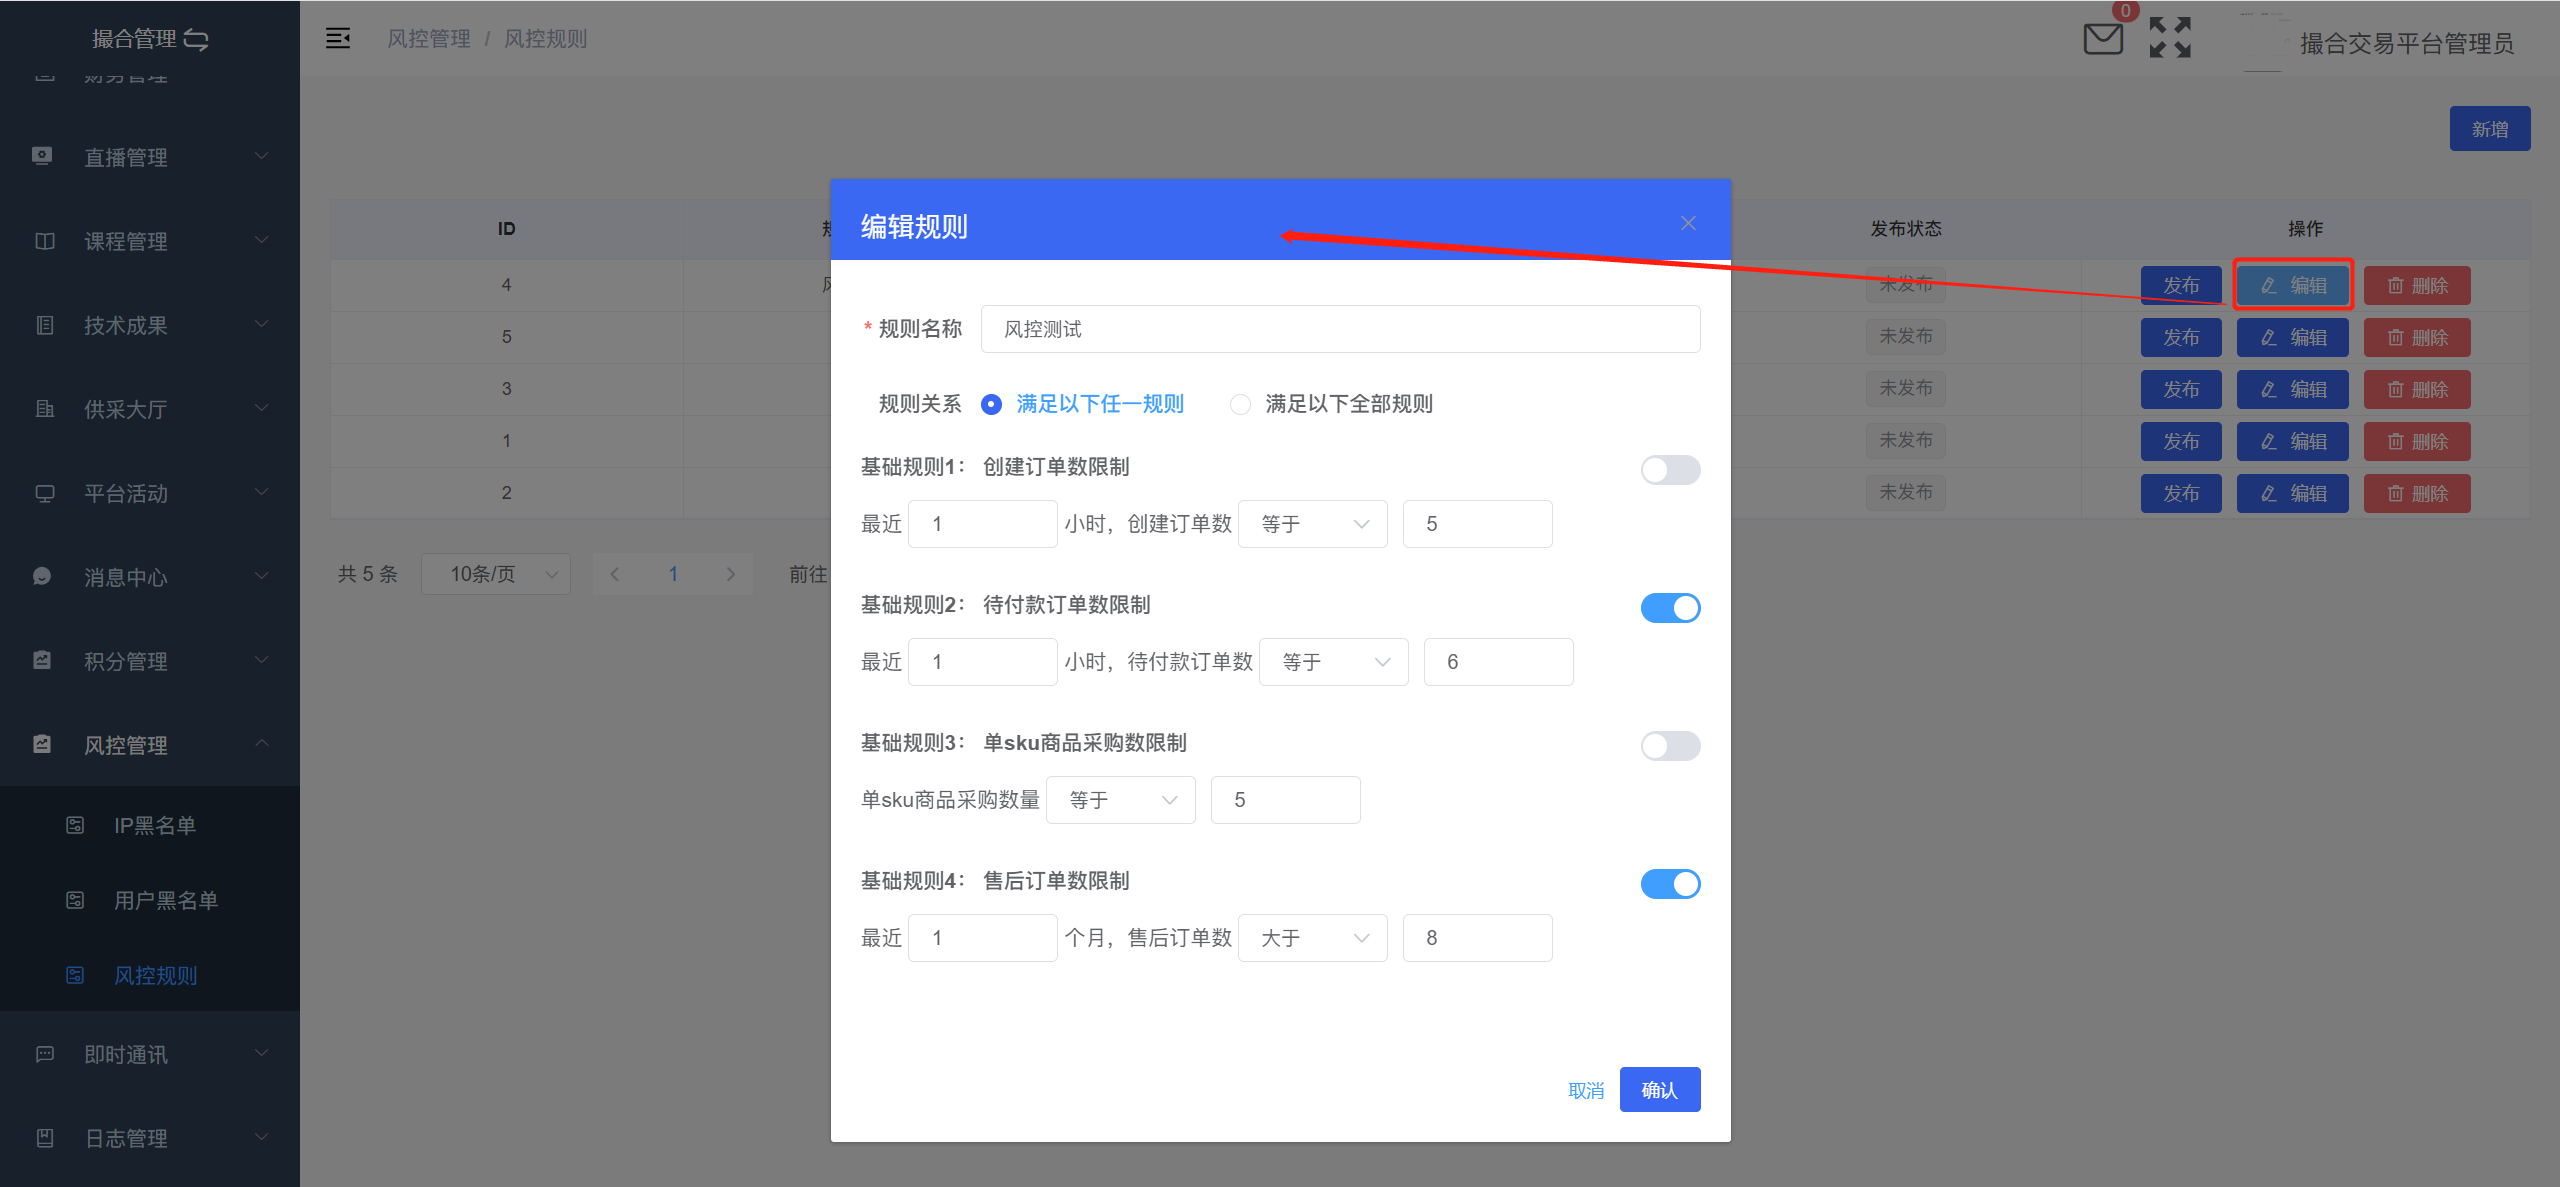Click the fullscreen expand arrows icon
This screenshot has width=2560, height=1187.
tap(2169, 38)
